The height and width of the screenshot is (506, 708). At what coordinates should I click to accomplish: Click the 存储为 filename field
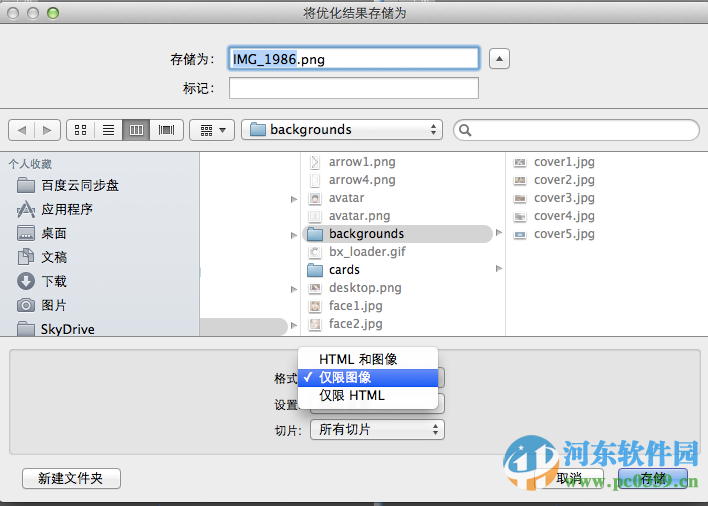[354, 59]
